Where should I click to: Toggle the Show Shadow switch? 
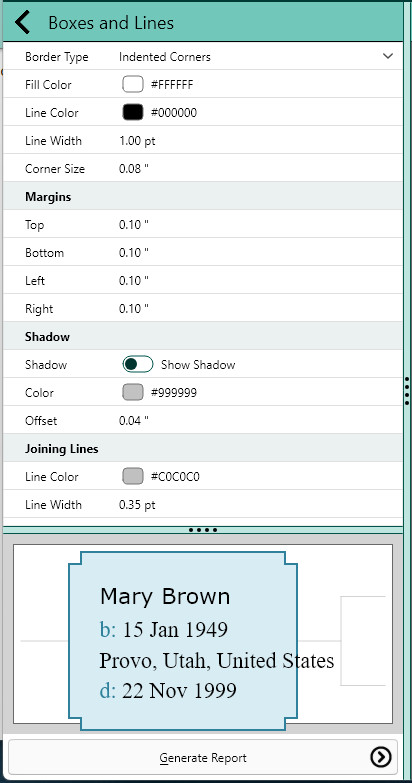point(137,365)
